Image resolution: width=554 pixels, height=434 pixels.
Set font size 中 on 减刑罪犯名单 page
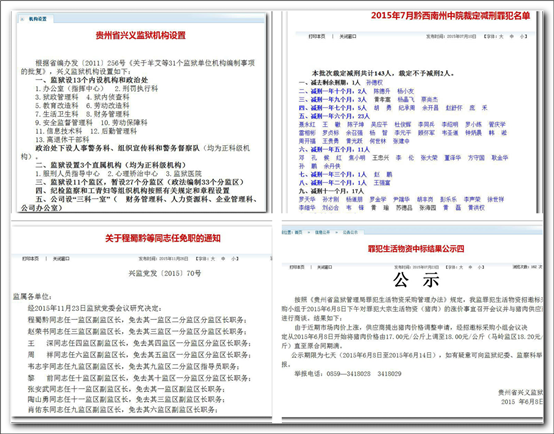512,36
